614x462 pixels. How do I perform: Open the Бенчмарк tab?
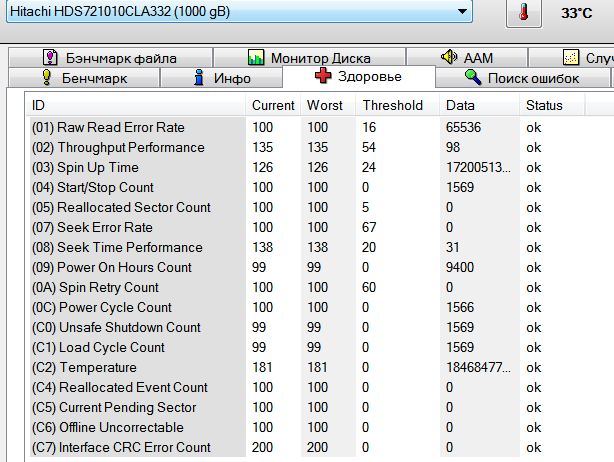pyautogui.click(x=84, y=78)
